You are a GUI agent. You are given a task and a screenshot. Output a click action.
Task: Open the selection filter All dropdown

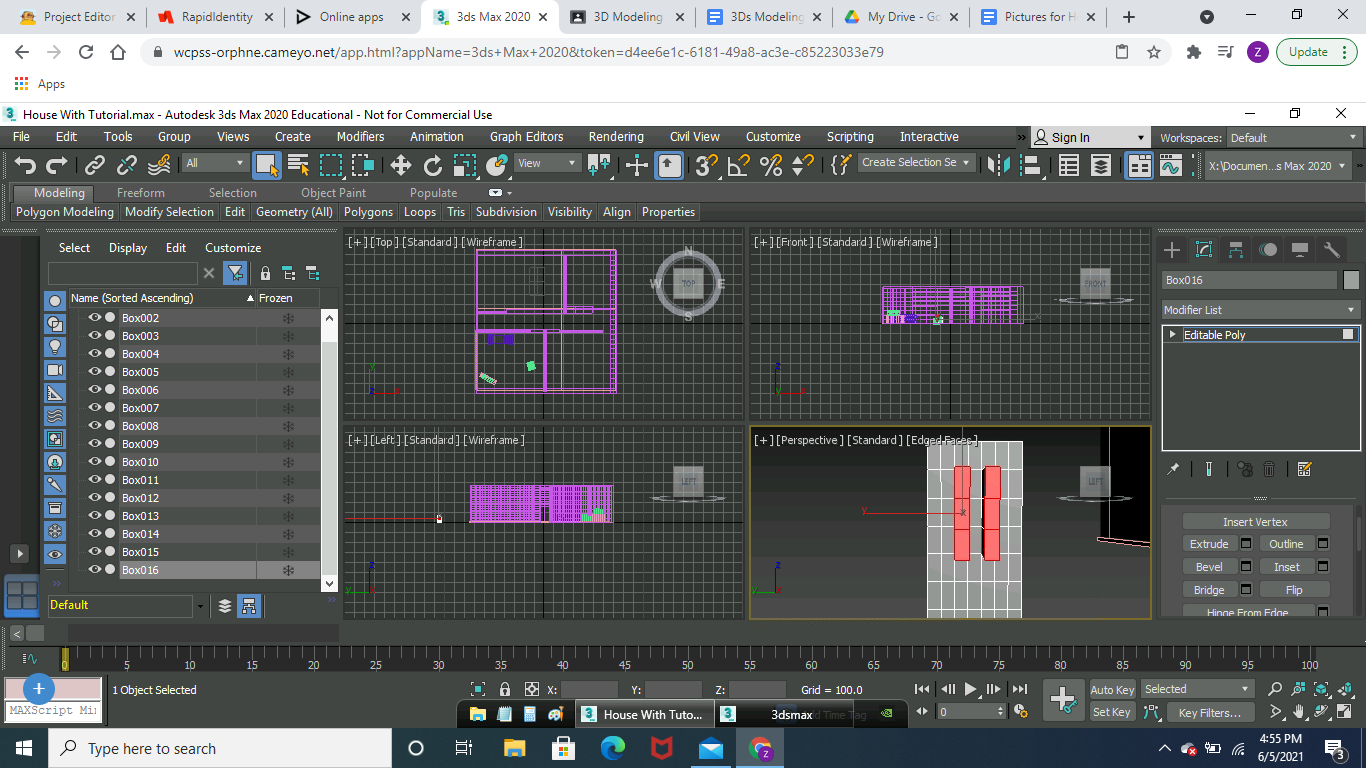pyautogui.click(x=215, y=163)
